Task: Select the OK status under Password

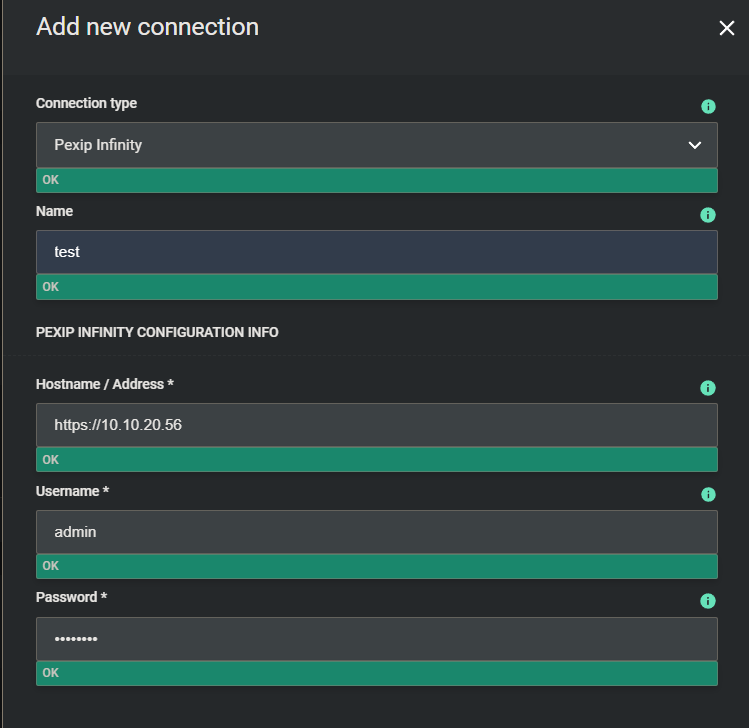Action: pyautogui.click(x=376, y=673)
